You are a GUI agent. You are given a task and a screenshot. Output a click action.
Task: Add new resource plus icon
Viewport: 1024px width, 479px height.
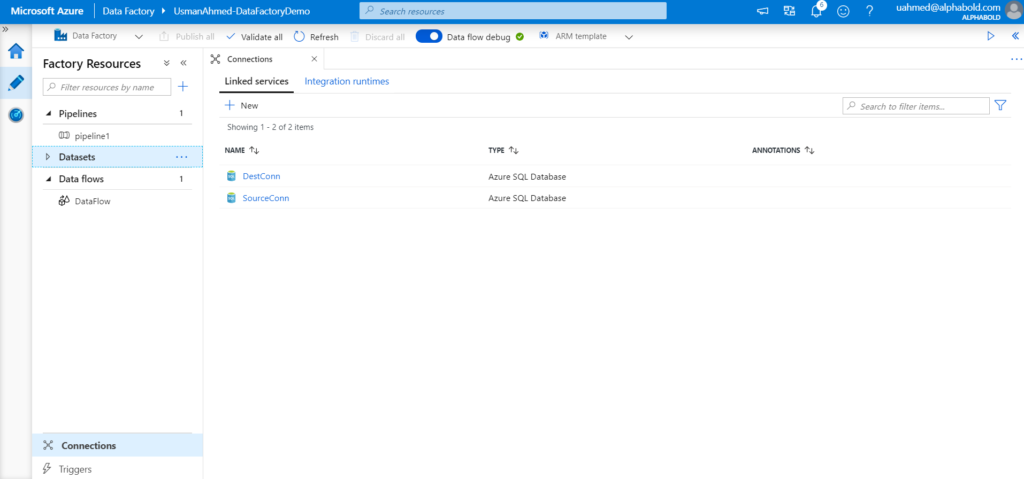click(x=183, y=86)
